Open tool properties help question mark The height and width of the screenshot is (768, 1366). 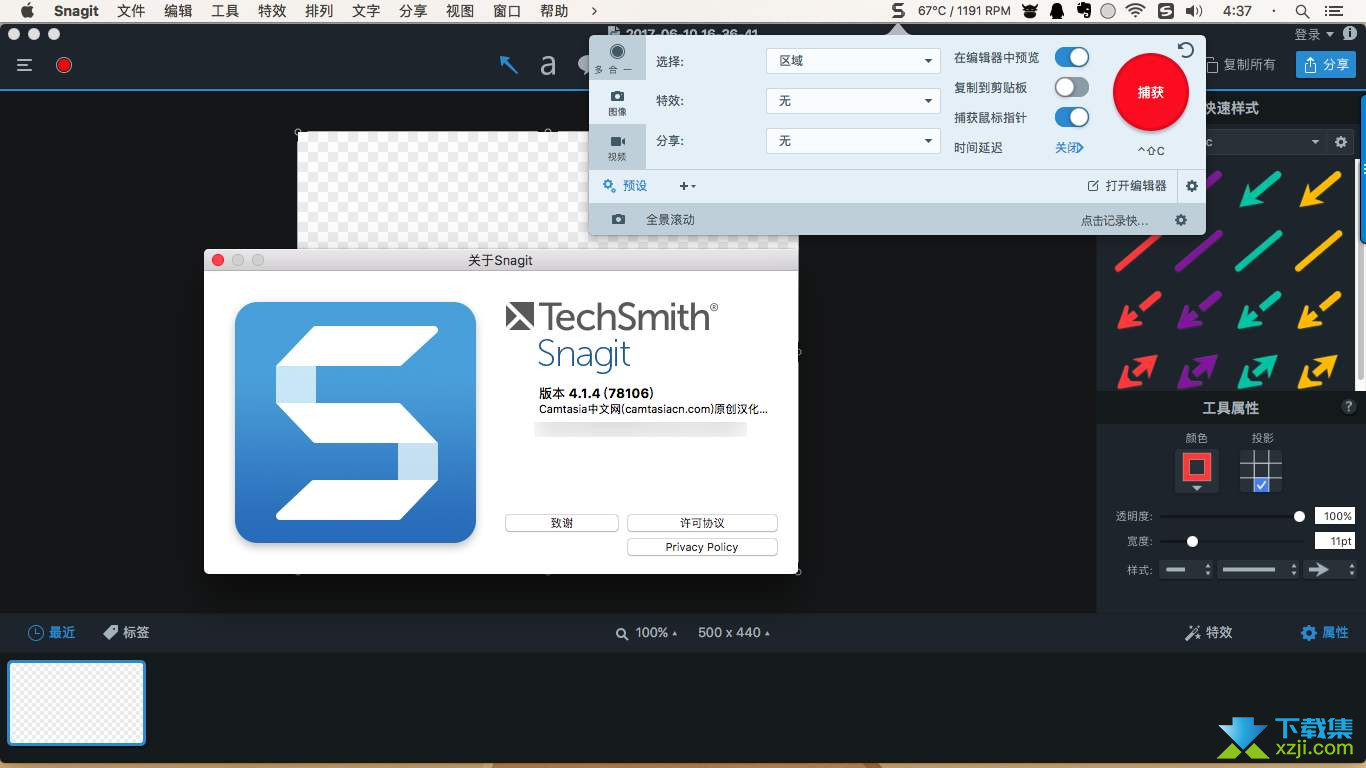pyautogui.click(x=1348, y=407)
